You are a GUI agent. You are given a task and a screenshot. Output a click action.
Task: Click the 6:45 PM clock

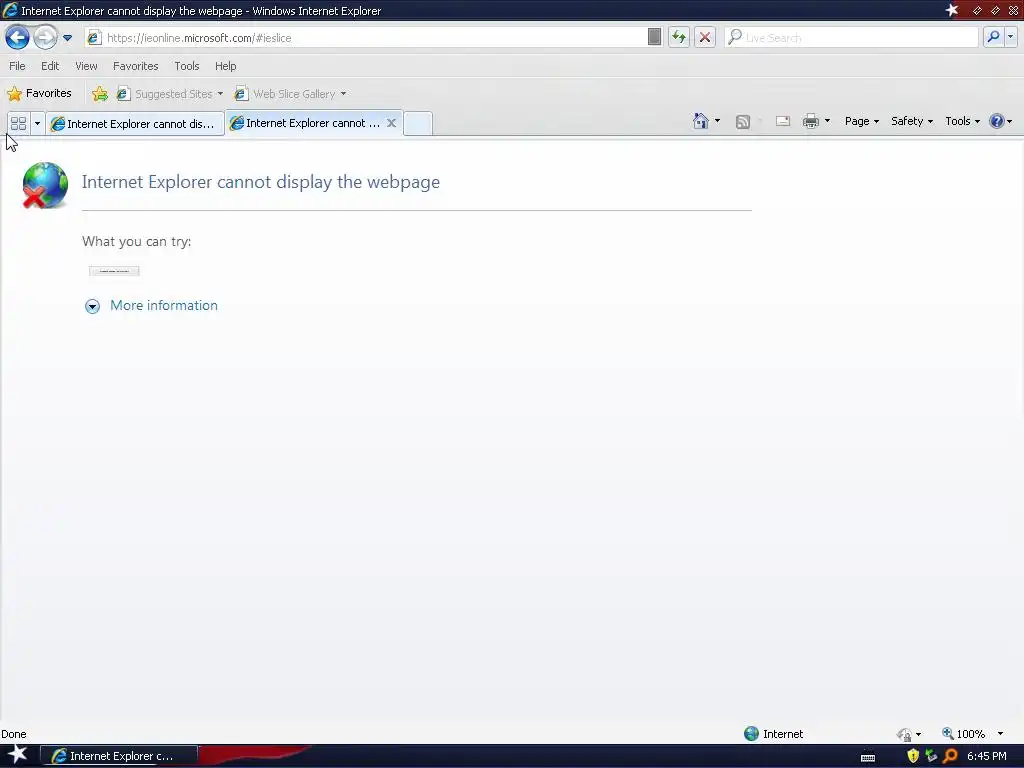click(x=987, y=756)
